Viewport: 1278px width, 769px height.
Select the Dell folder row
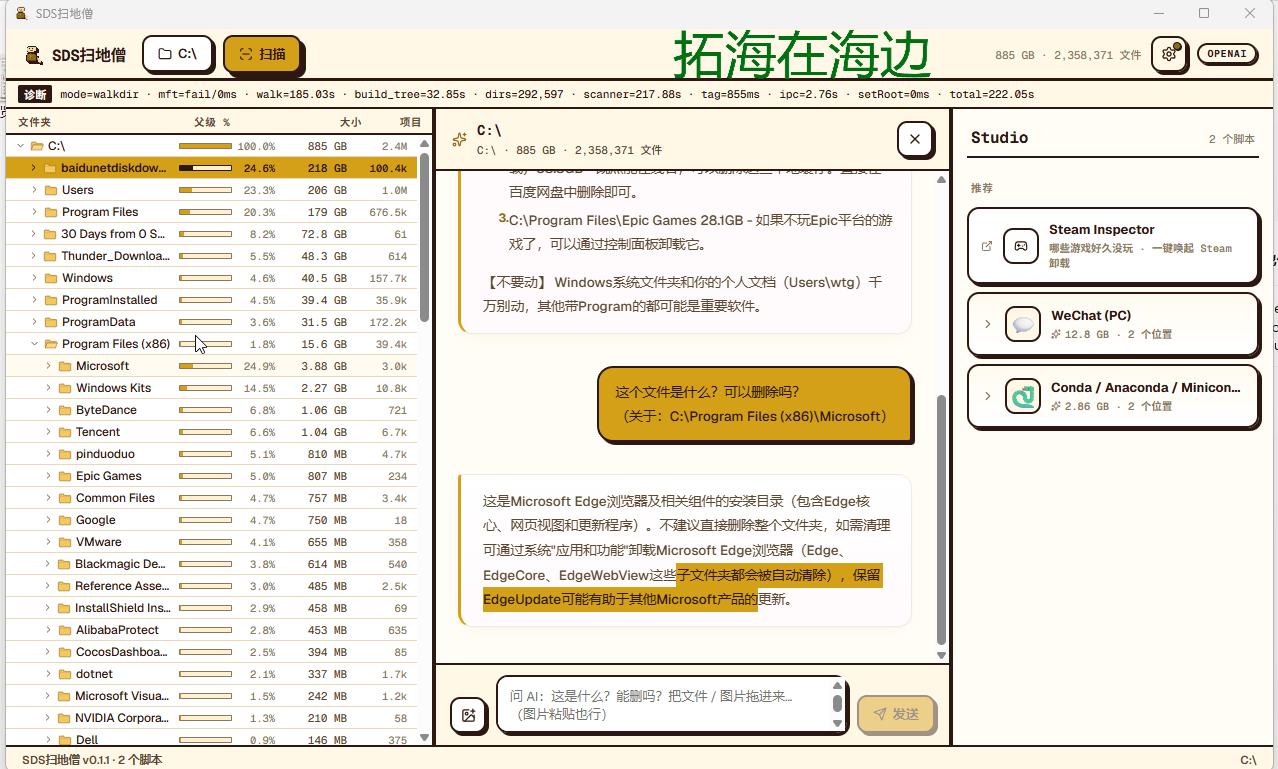212,740
